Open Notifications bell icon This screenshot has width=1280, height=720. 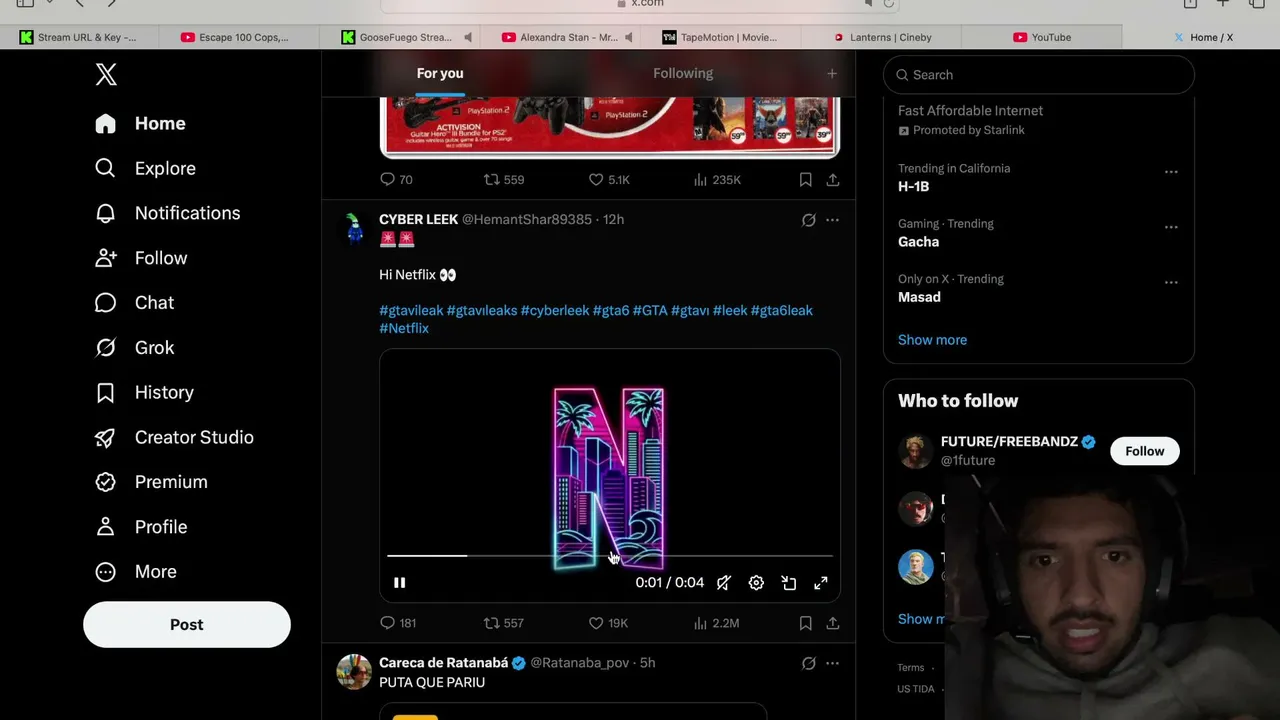pyautogui.click(x=105, y=213)
